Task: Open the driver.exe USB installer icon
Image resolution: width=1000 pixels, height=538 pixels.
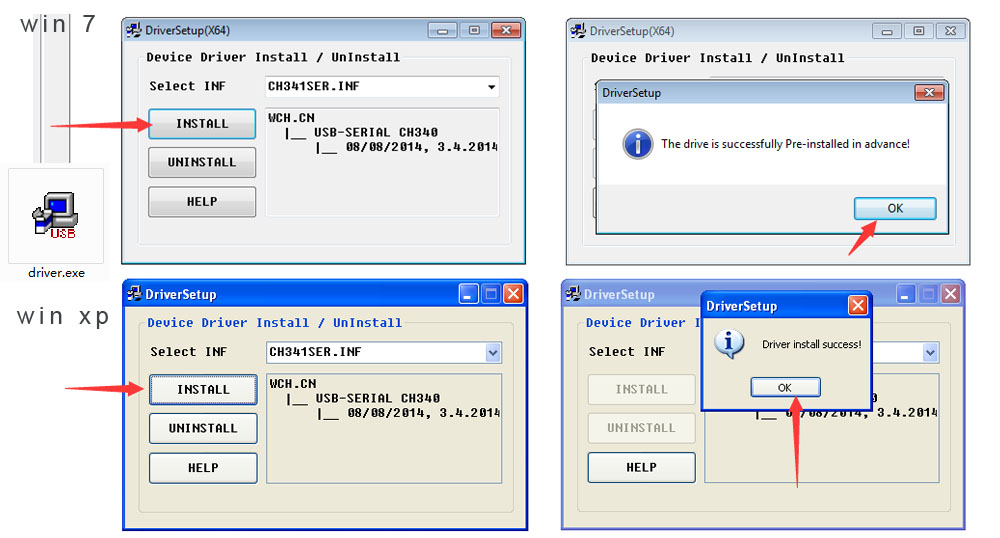Action: 55,215
